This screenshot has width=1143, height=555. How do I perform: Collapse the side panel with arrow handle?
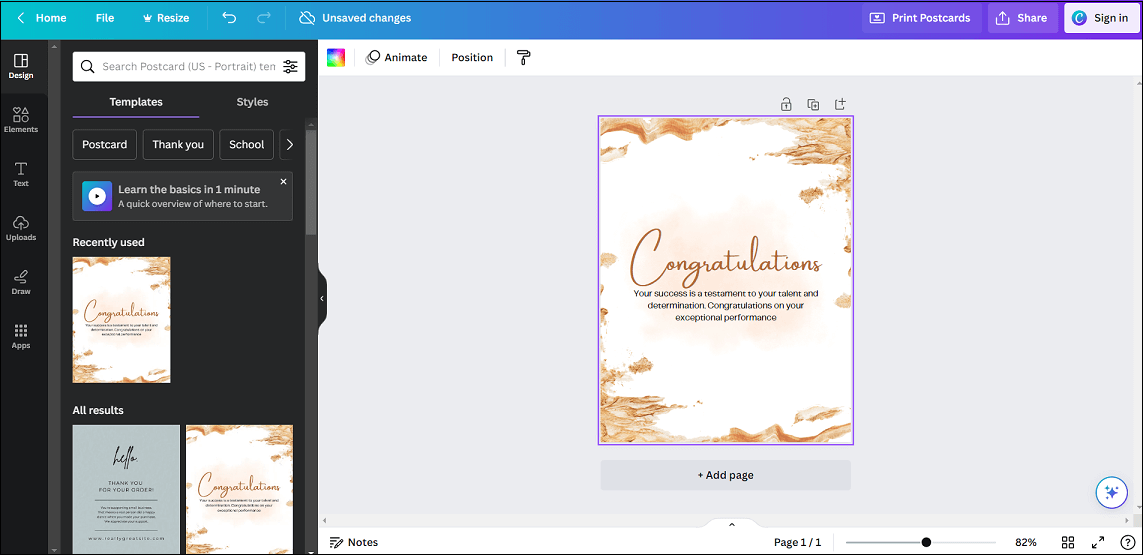coord(321,298)
